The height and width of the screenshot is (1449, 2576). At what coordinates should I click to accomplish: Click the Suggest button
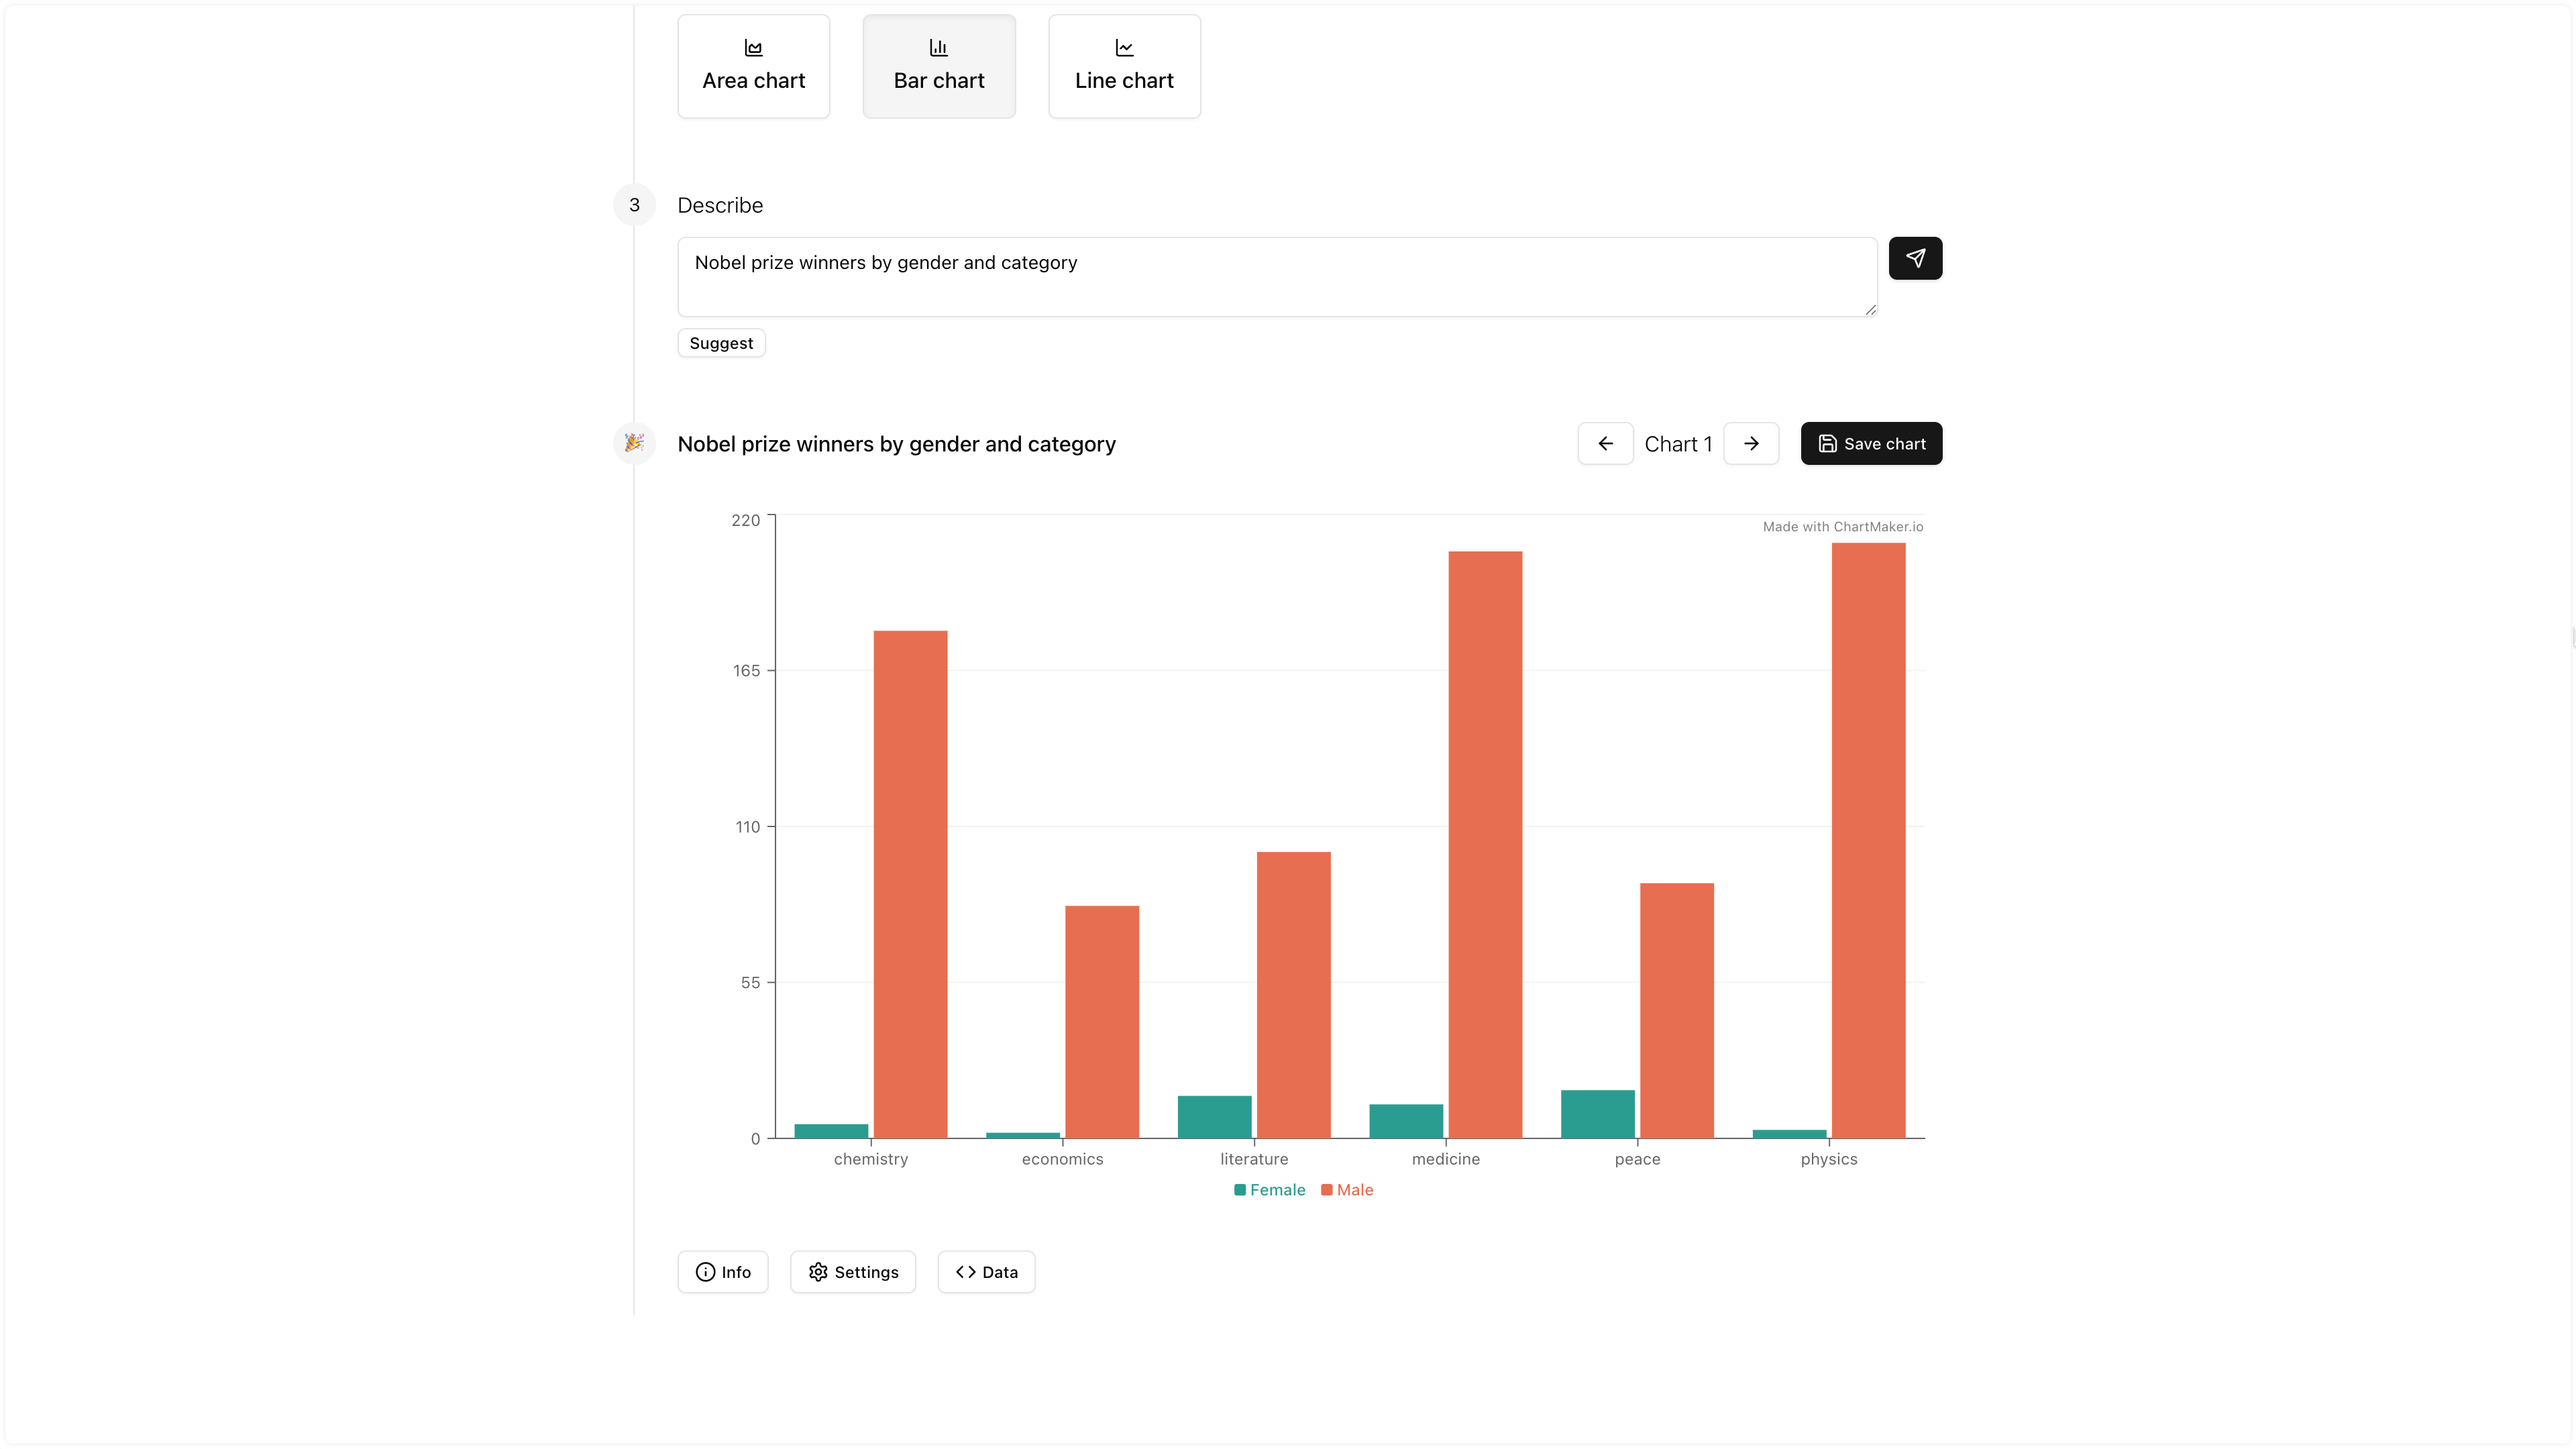[x=720, y=343]
